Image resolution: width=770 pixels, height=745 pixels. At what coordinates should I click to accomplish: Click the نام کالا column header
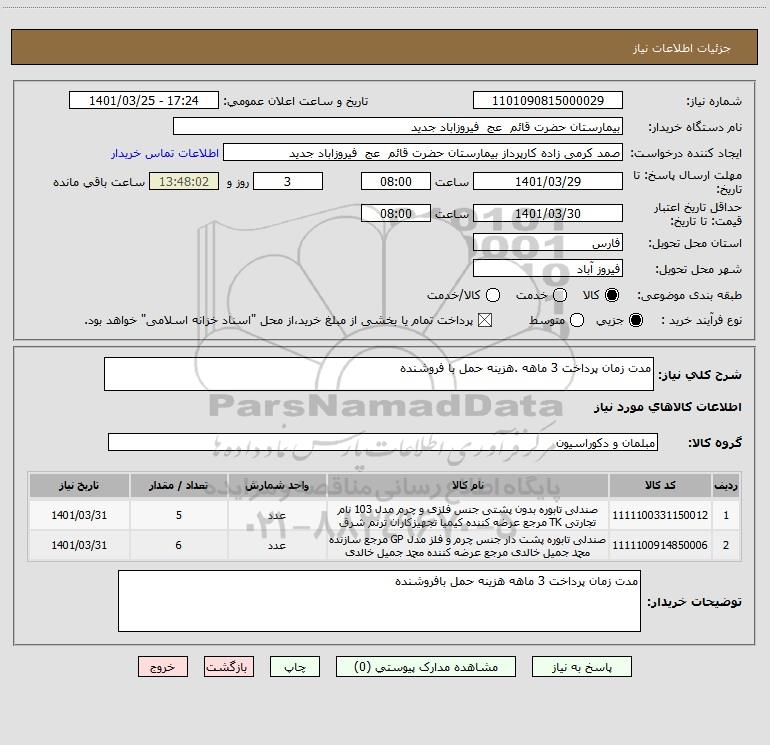point(468,486)
